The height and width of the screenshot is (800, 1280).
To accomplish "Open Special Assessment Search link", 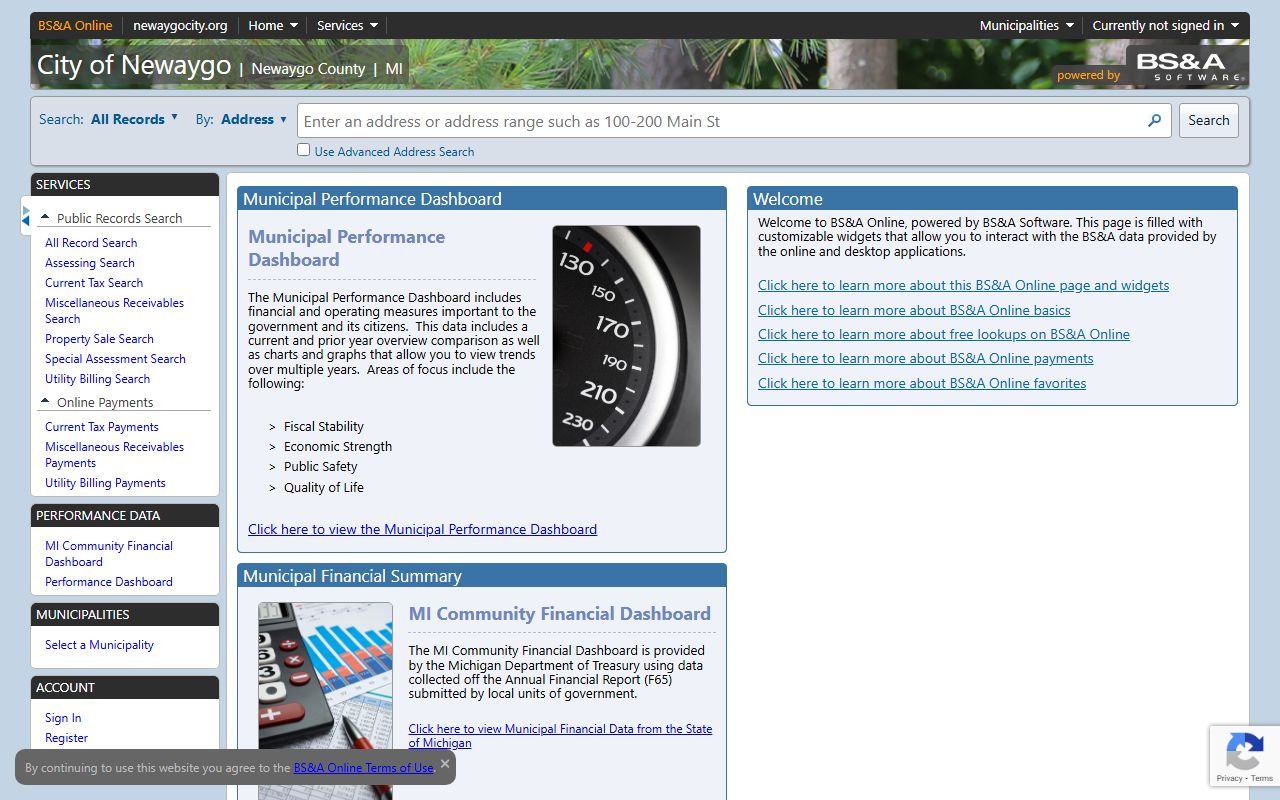I will (x=115, y=359).
